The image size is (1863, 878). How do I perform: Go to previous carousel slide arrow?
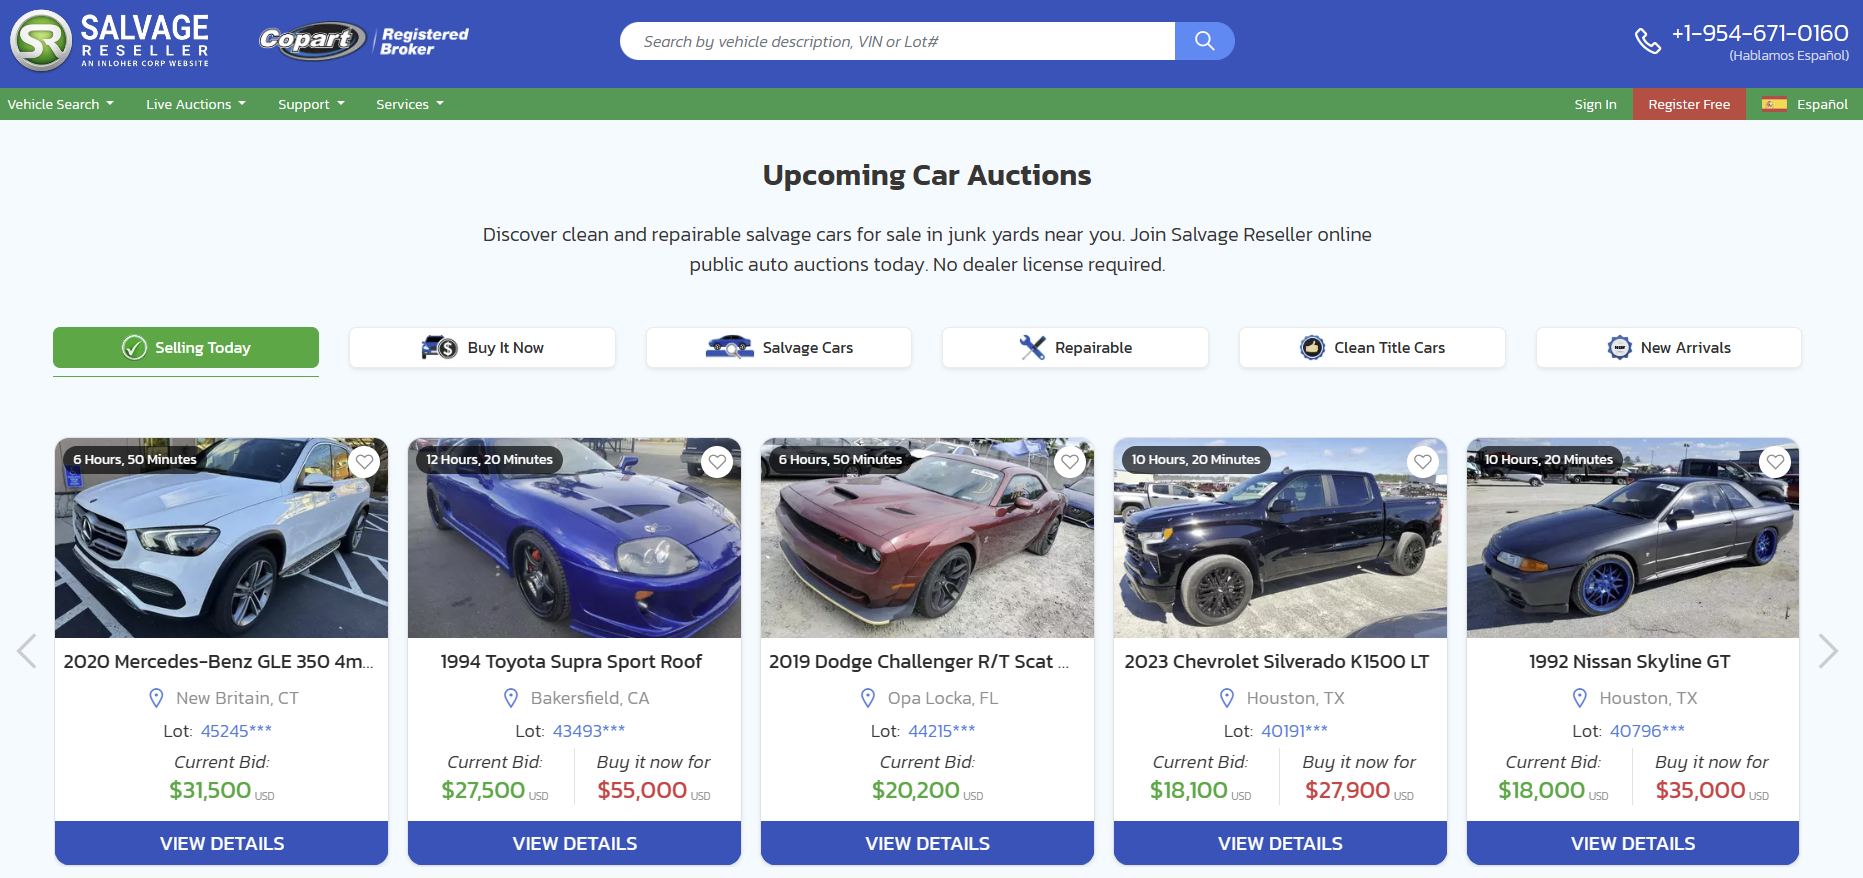27,651
